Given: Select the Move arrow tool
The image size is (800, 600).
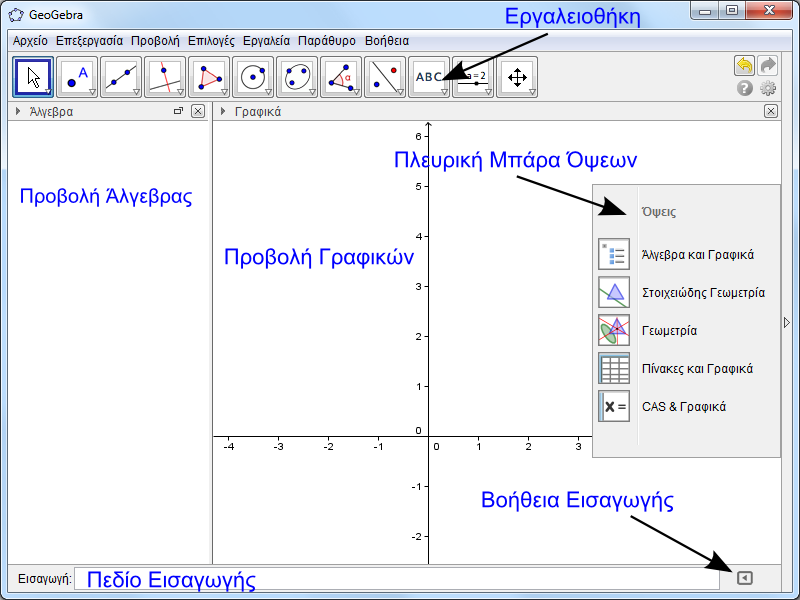Looking at the screenshot, I should [x=33, y=78].
